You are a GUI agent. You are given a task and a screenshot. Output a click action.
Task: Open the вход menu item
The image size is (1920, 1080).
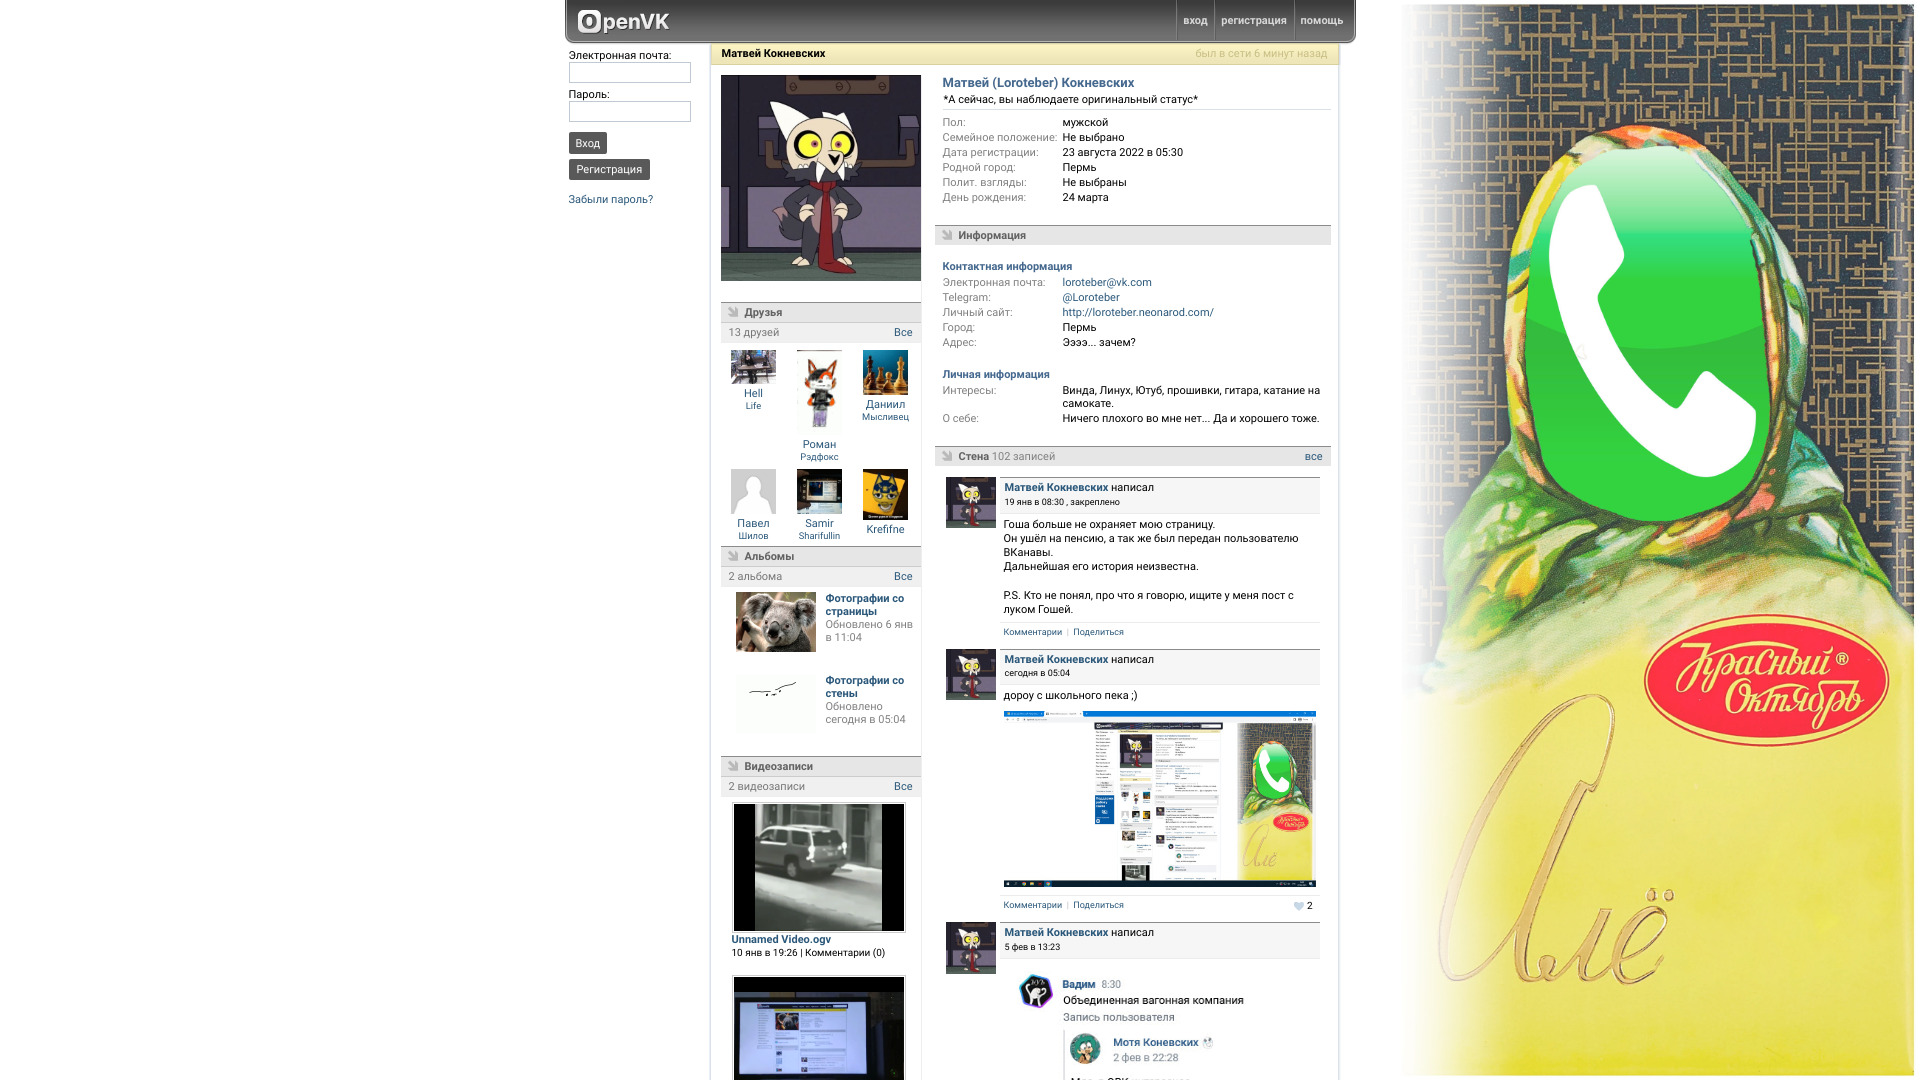1195,20
